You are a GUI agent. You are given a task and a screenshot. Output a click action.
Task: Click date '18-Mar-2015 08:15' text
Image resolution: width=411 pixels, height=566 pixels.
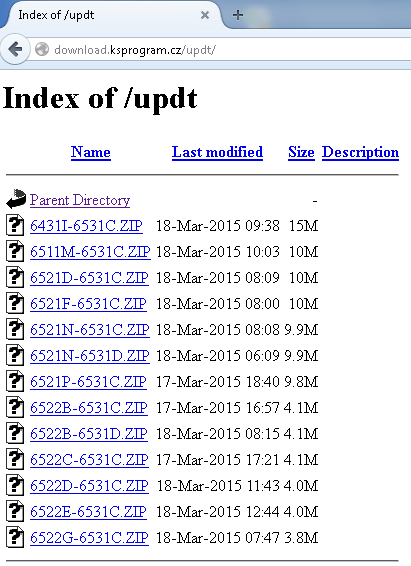(x=218, y=434)
